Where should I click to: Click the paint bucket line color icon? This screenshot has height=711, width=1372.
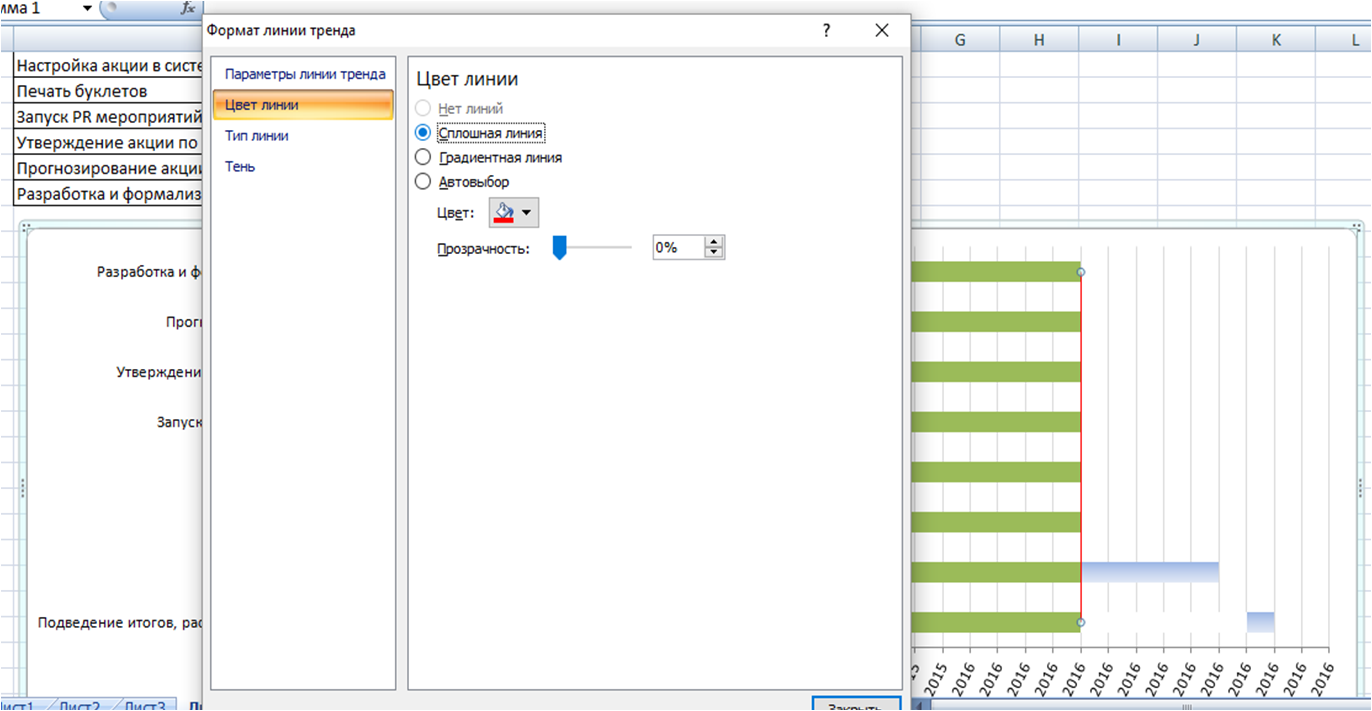[x=504, y=212]
